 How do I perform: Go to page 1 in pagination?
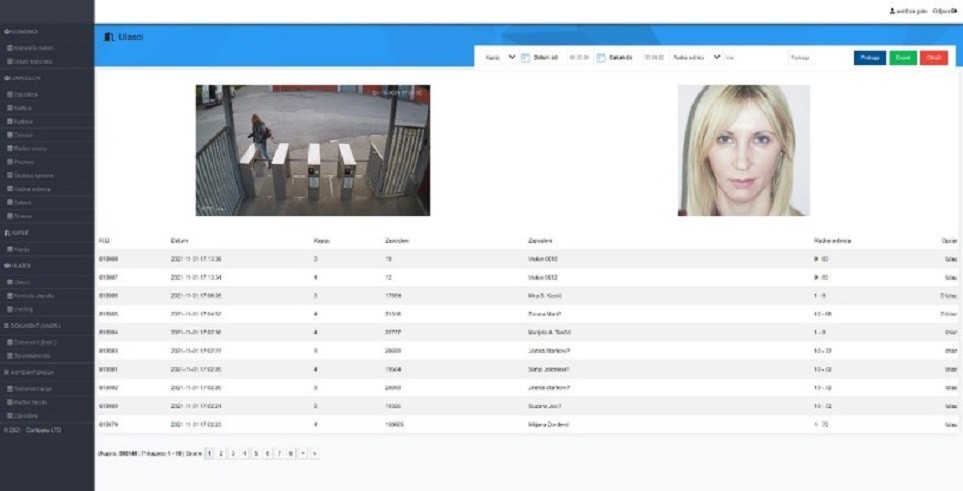(209, 454)
